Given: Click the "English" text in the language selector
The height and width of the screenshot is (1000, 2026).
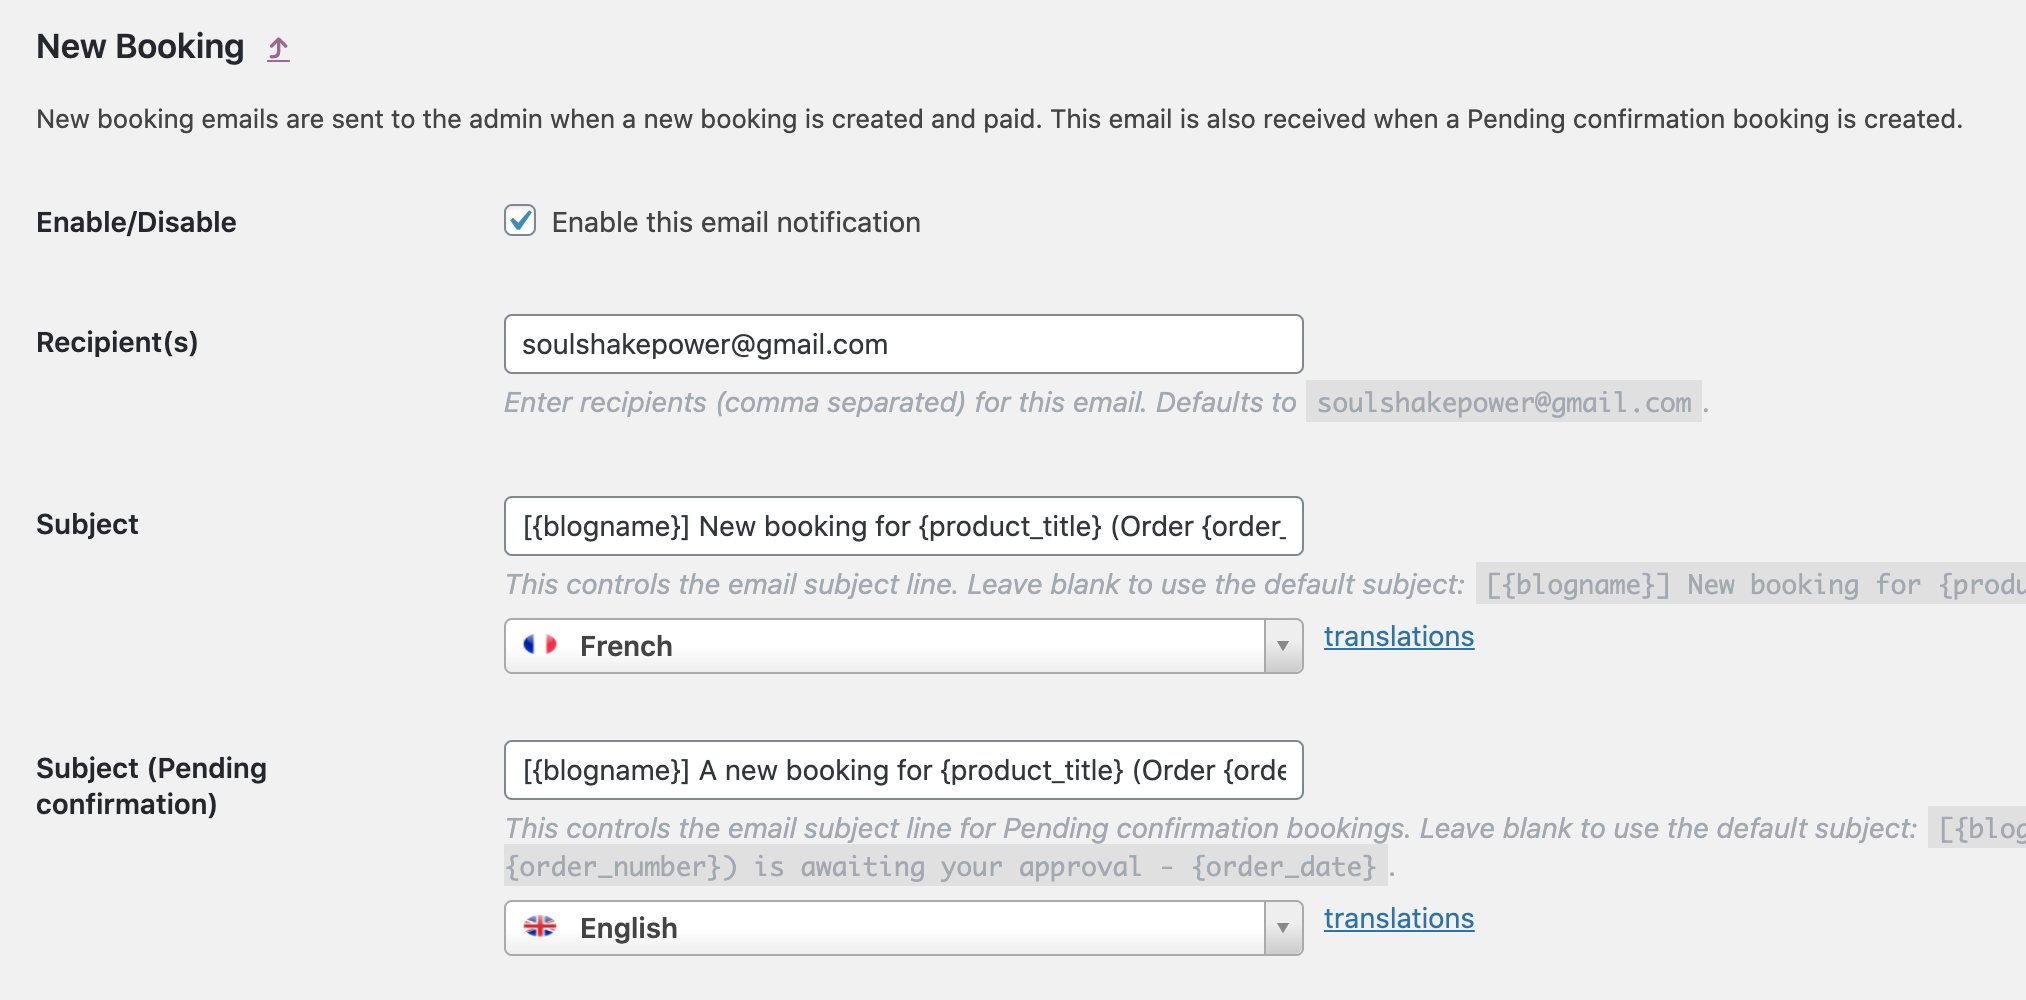Looking at the screenshot, I should 628,928.
